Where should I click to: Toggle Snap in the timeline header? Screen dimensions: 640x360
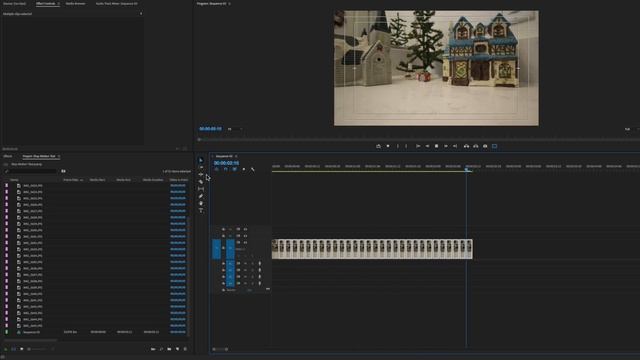point(225,169)
